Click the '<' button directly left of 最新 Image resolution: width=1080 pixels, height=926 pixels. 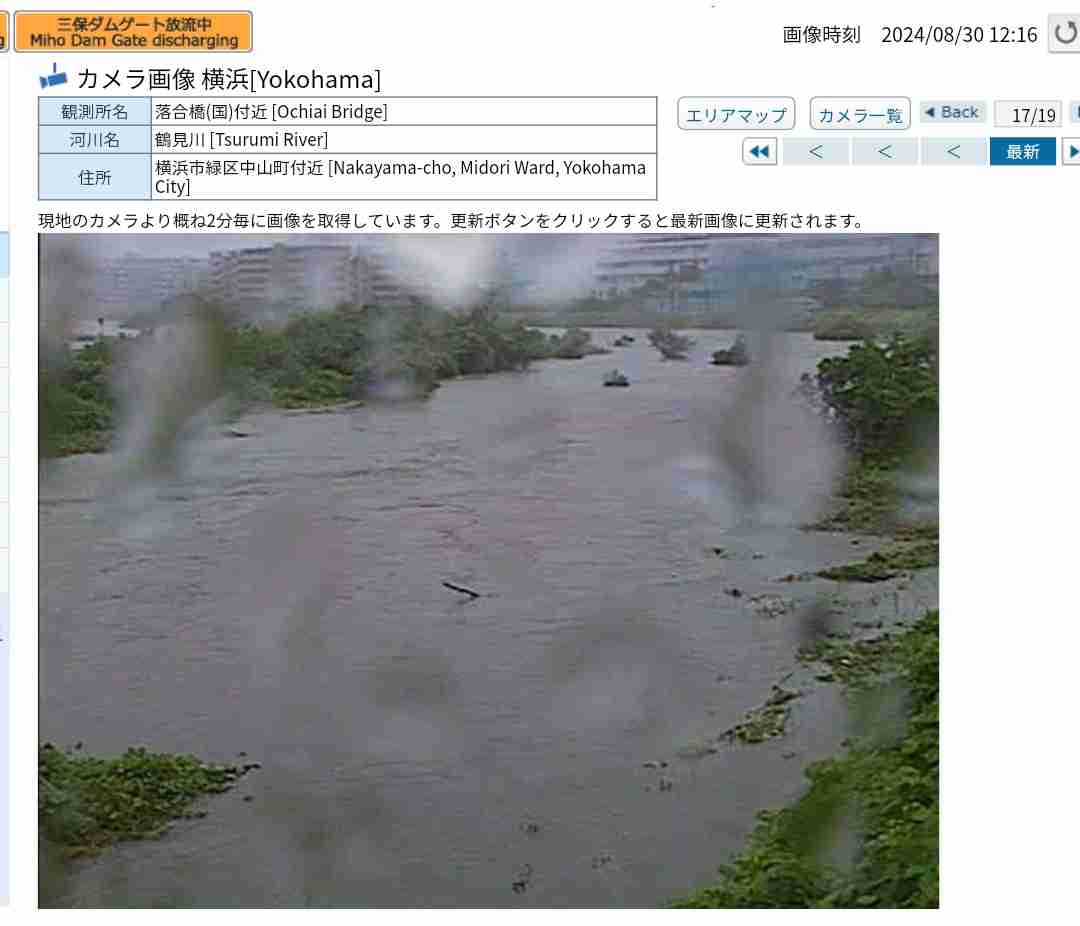point(953,152)
